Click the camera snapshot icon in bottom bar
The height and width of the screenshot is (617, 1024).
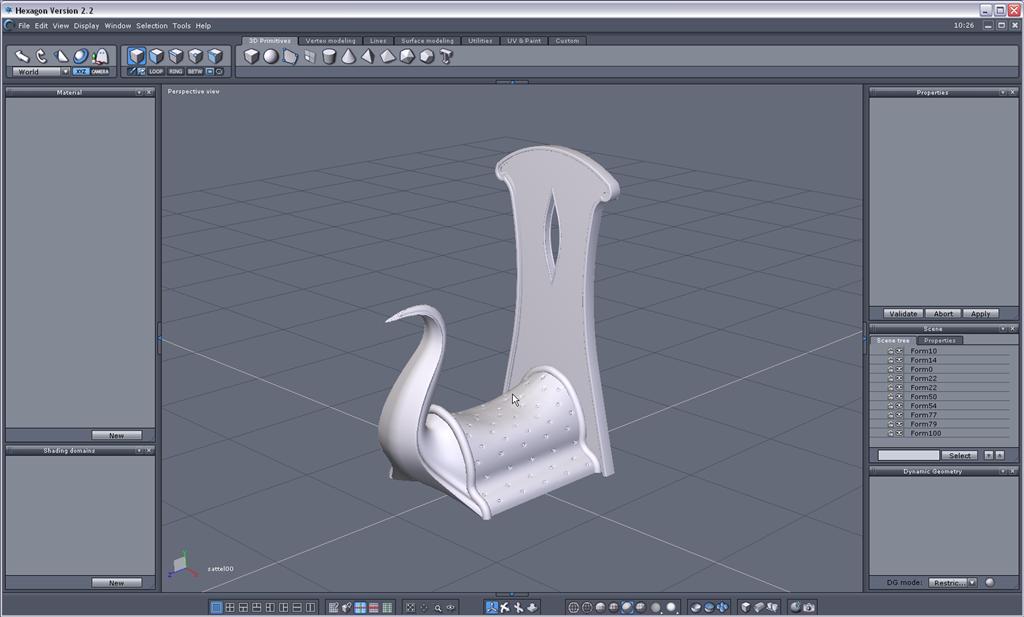pos(808,607)
